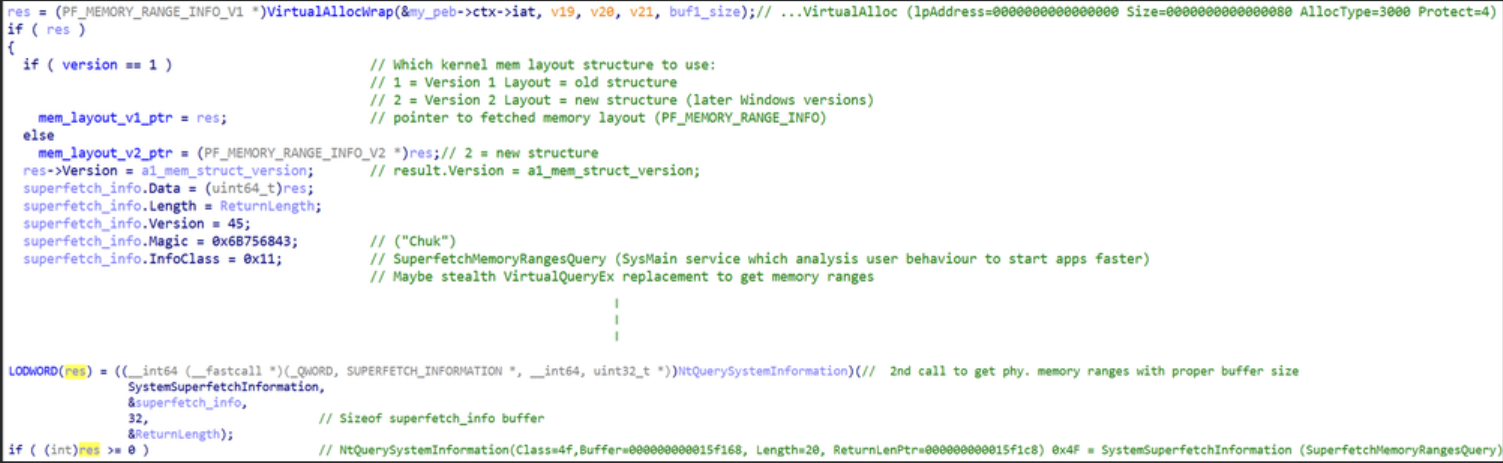Image resolution: width=1503 pixels, height=463 pixels.
Task: Select the &ReturnLength argument
Action: pos(180,434)
